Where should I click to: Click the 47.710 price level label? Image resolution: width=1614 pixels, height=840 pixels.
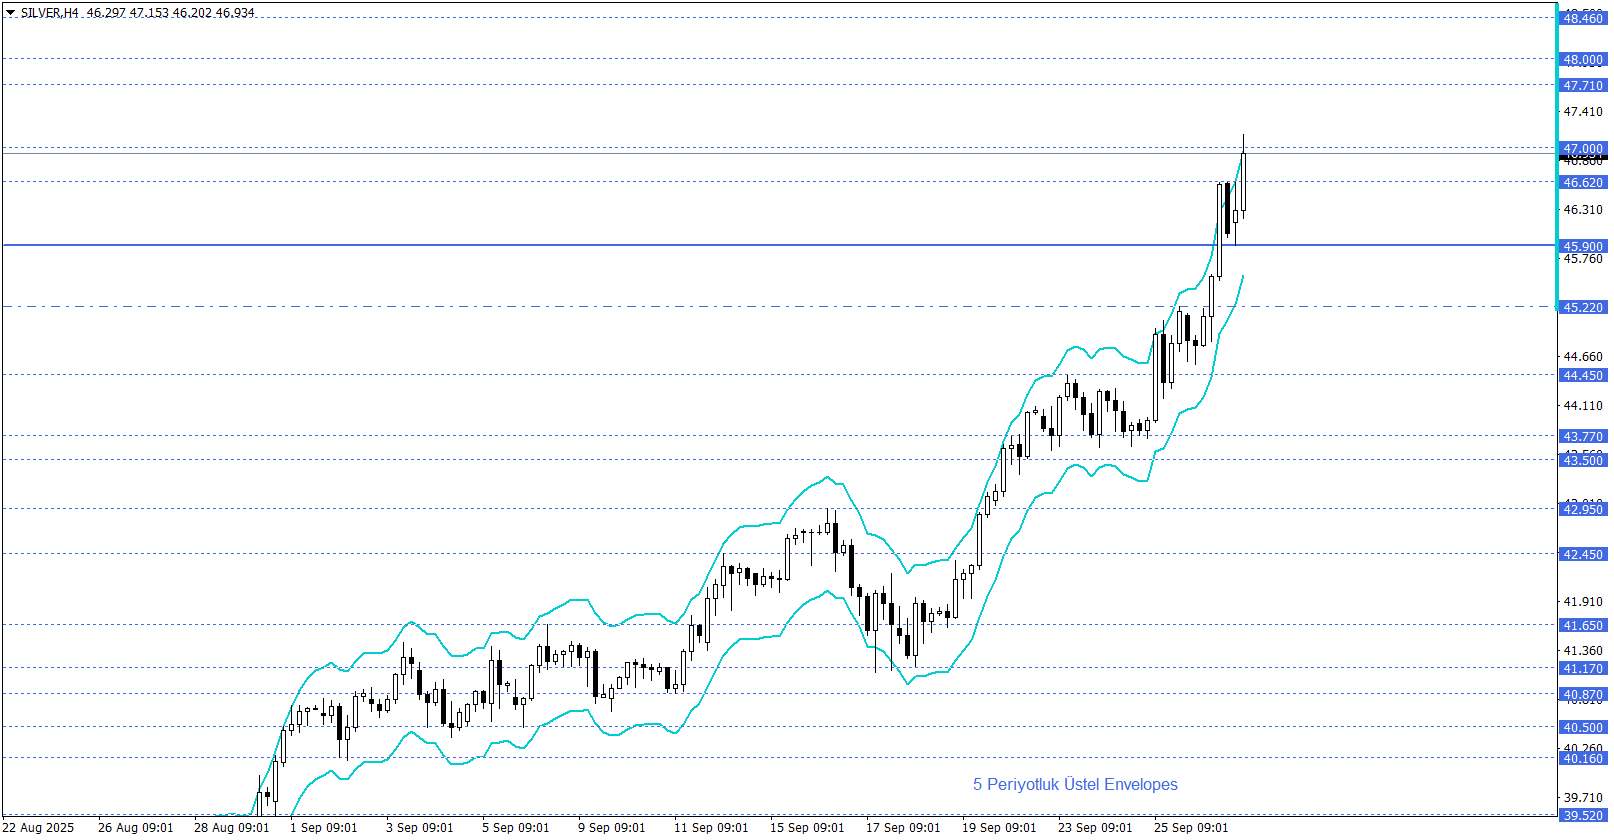tap(1583, 86)
